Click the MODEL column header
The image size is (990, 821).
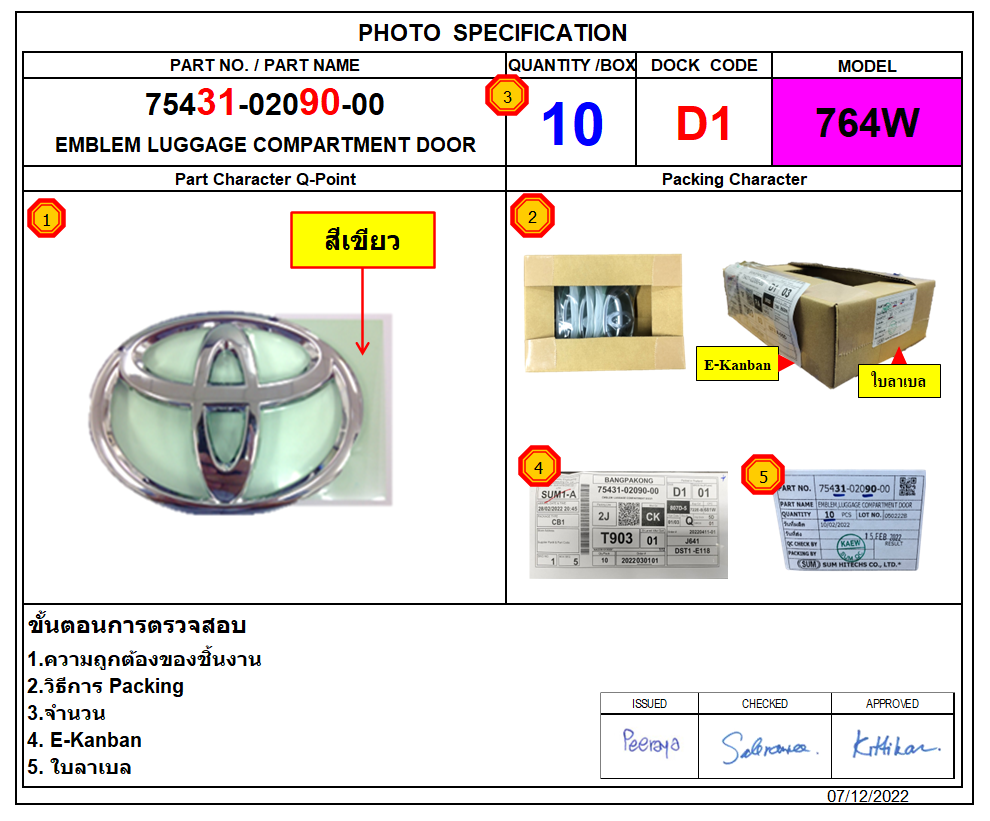[x=867, y=66]
